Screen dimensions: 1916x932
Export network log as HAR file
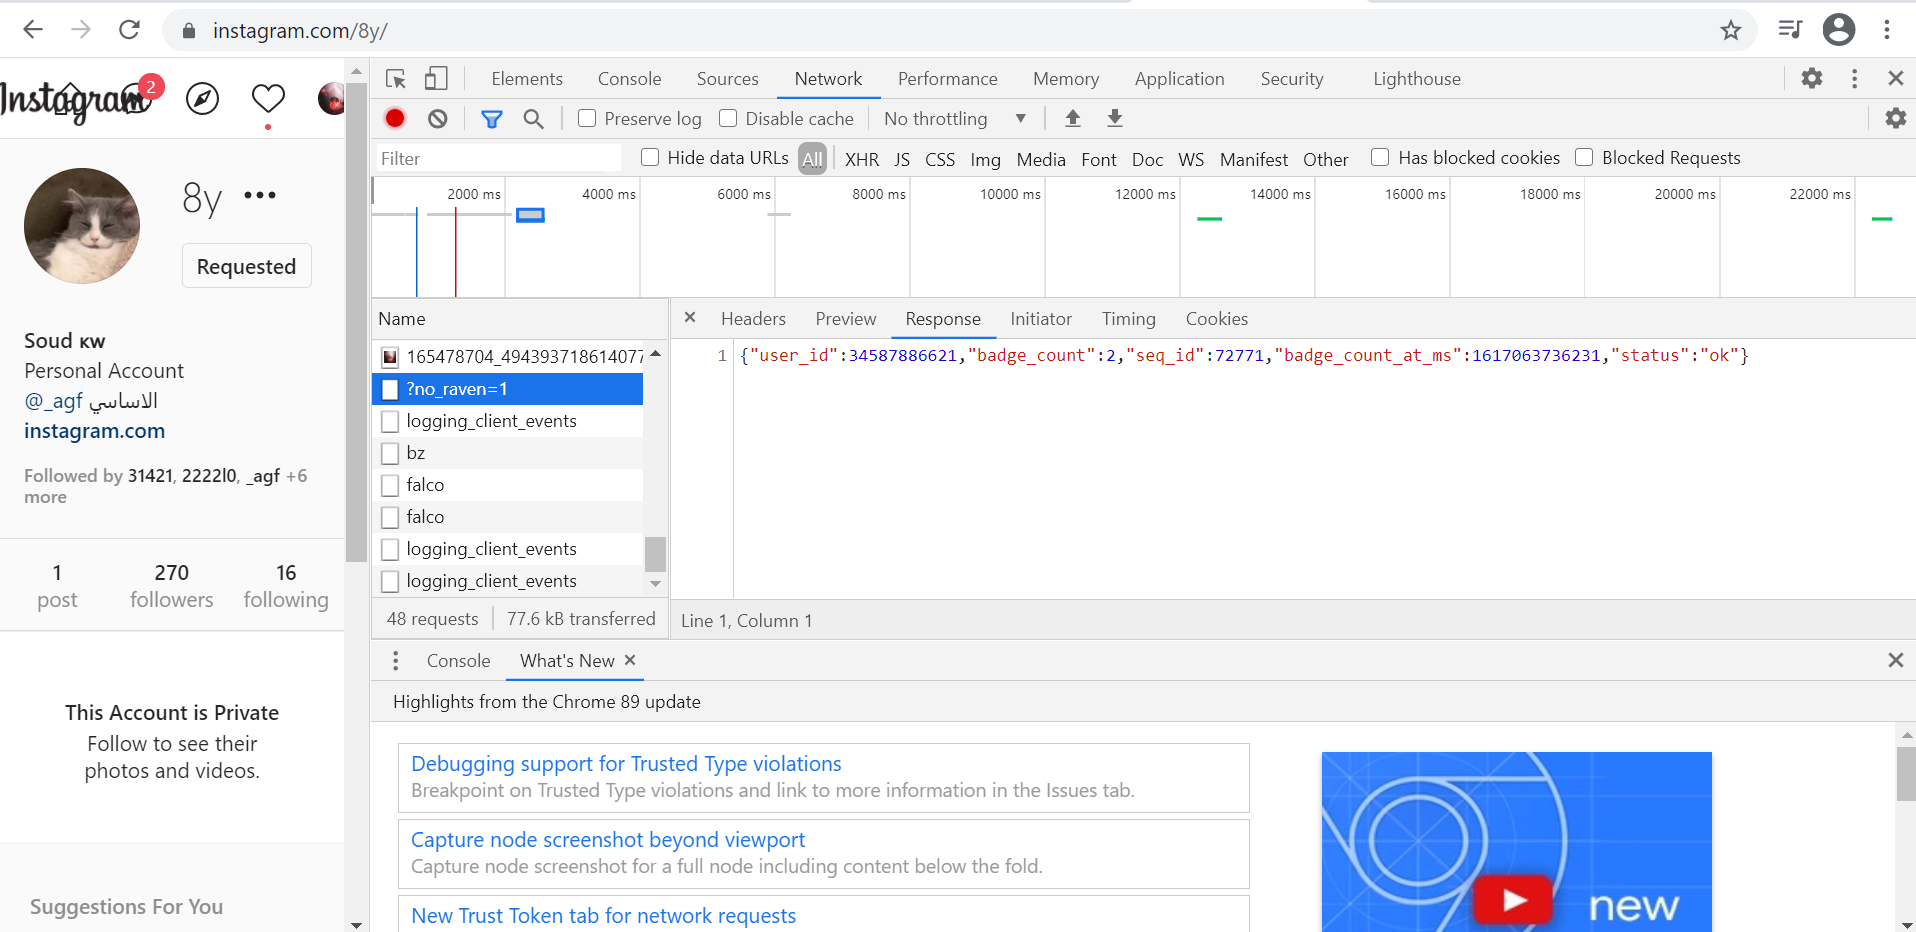pos(1114,118)
